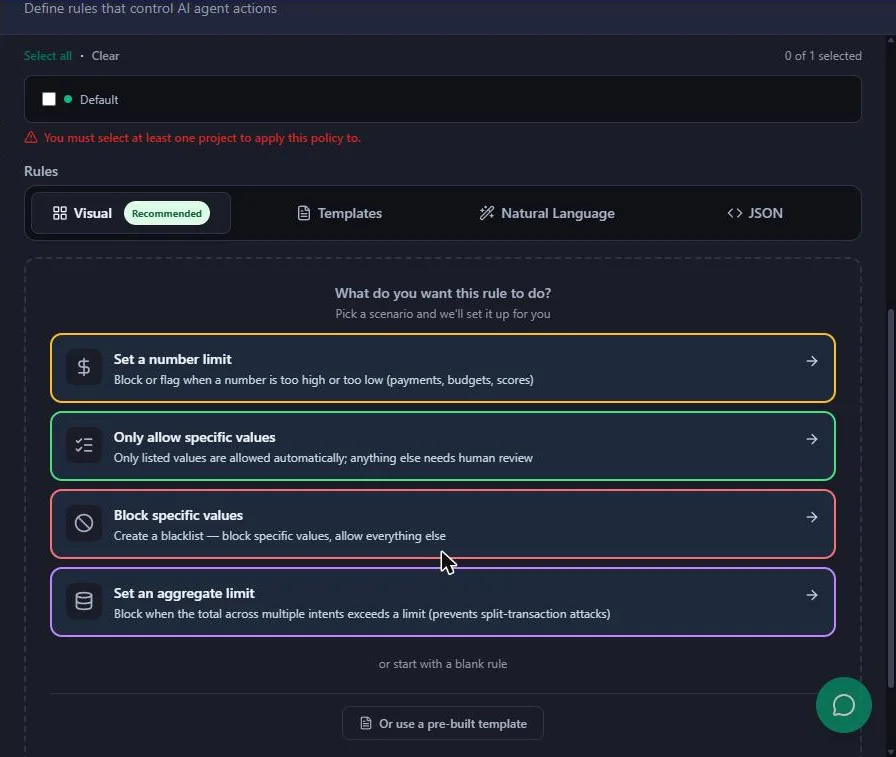Click the checklist icon for allowed values

(x=84, y=445)
